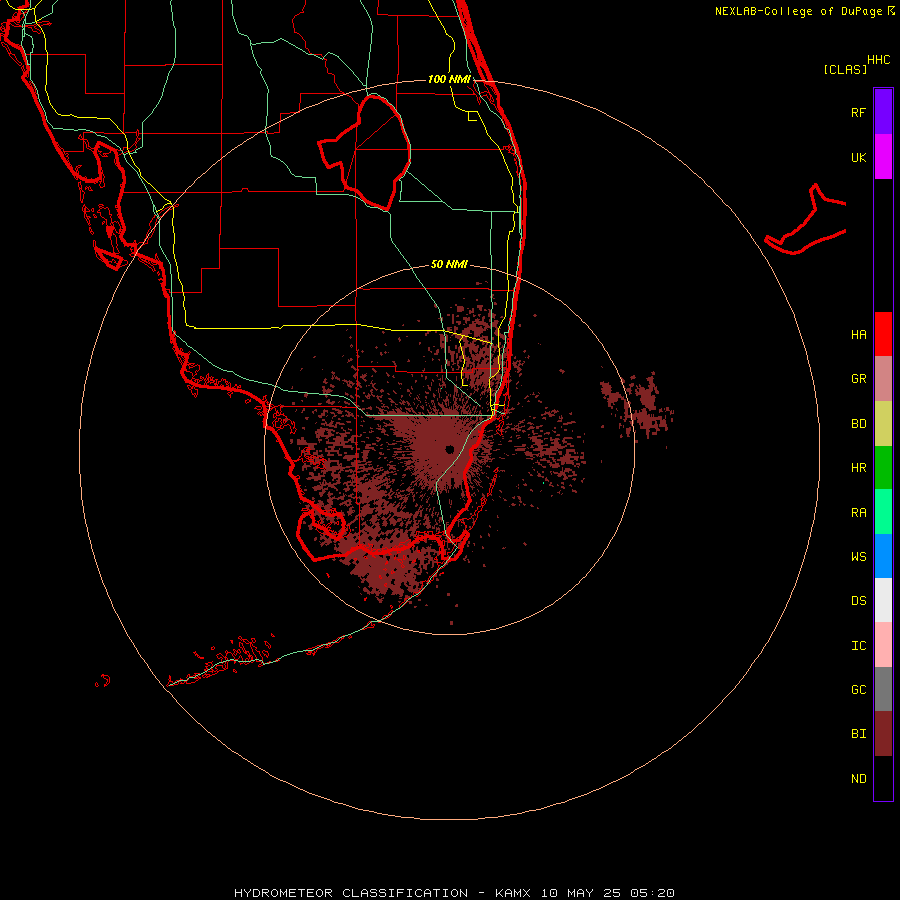The height and width of the screenshot is (900, 900).
Task: Click the IC legend label
Action: pyautogui.click(x=858, y=646)
